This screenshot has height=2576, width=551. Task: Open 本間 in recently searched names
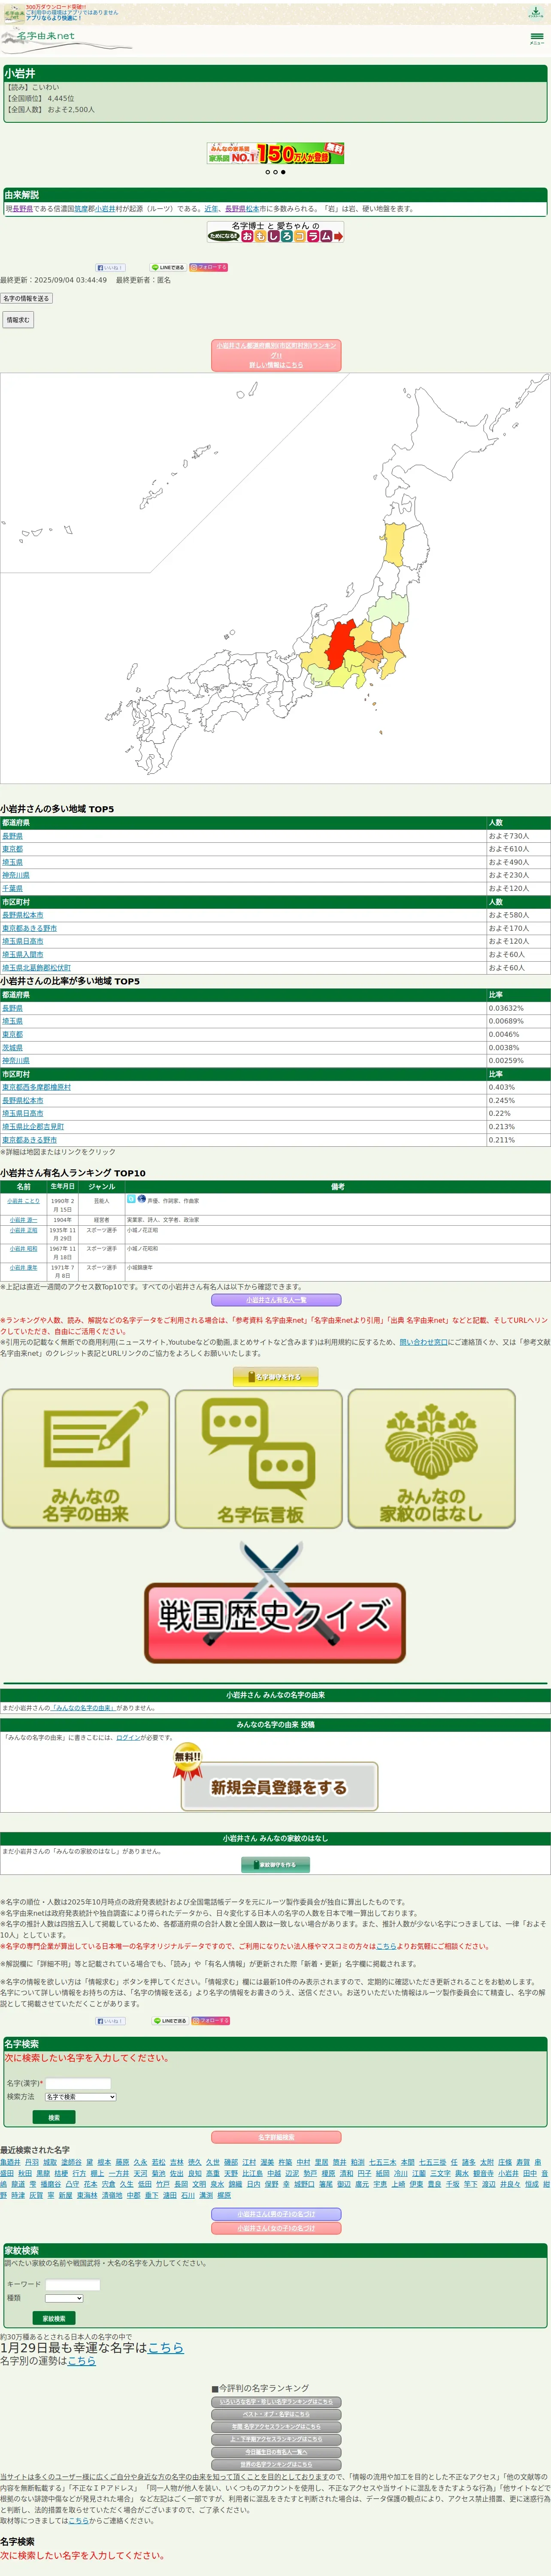click(x=407, y=2162)
